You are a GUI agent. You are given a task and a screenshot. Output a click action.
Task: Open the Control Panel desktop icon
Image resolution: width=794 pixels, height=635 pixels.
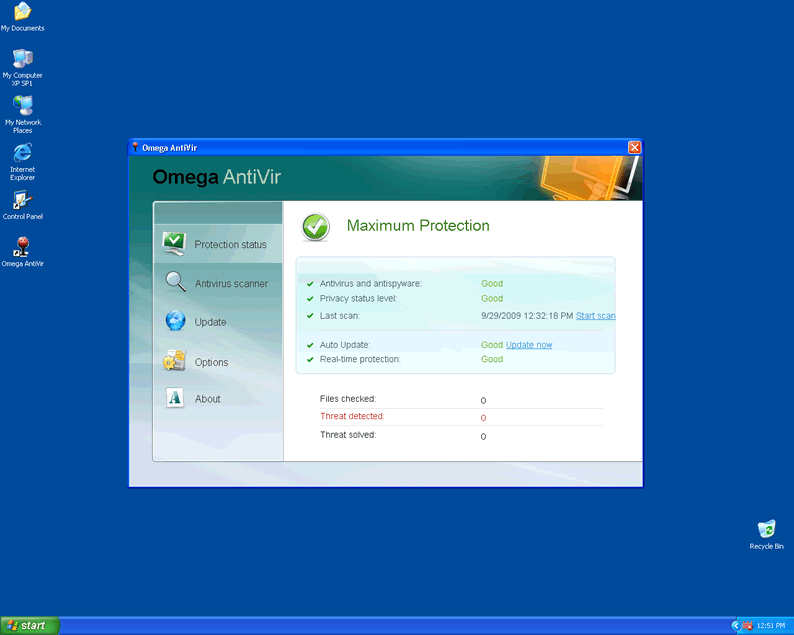tap(22, 200)
